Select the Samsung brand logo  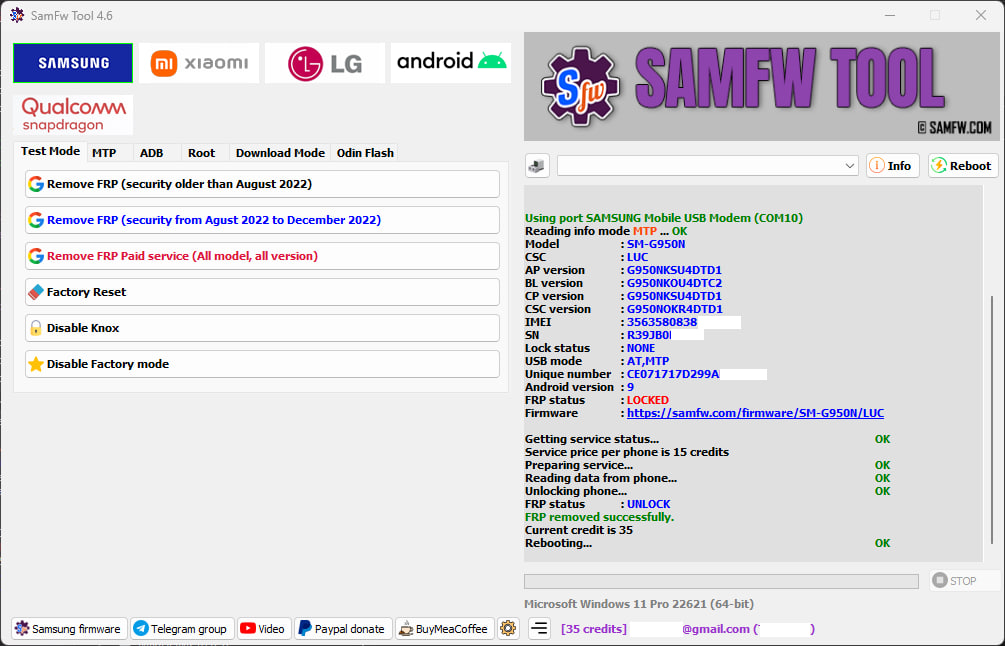click(73, 63)
